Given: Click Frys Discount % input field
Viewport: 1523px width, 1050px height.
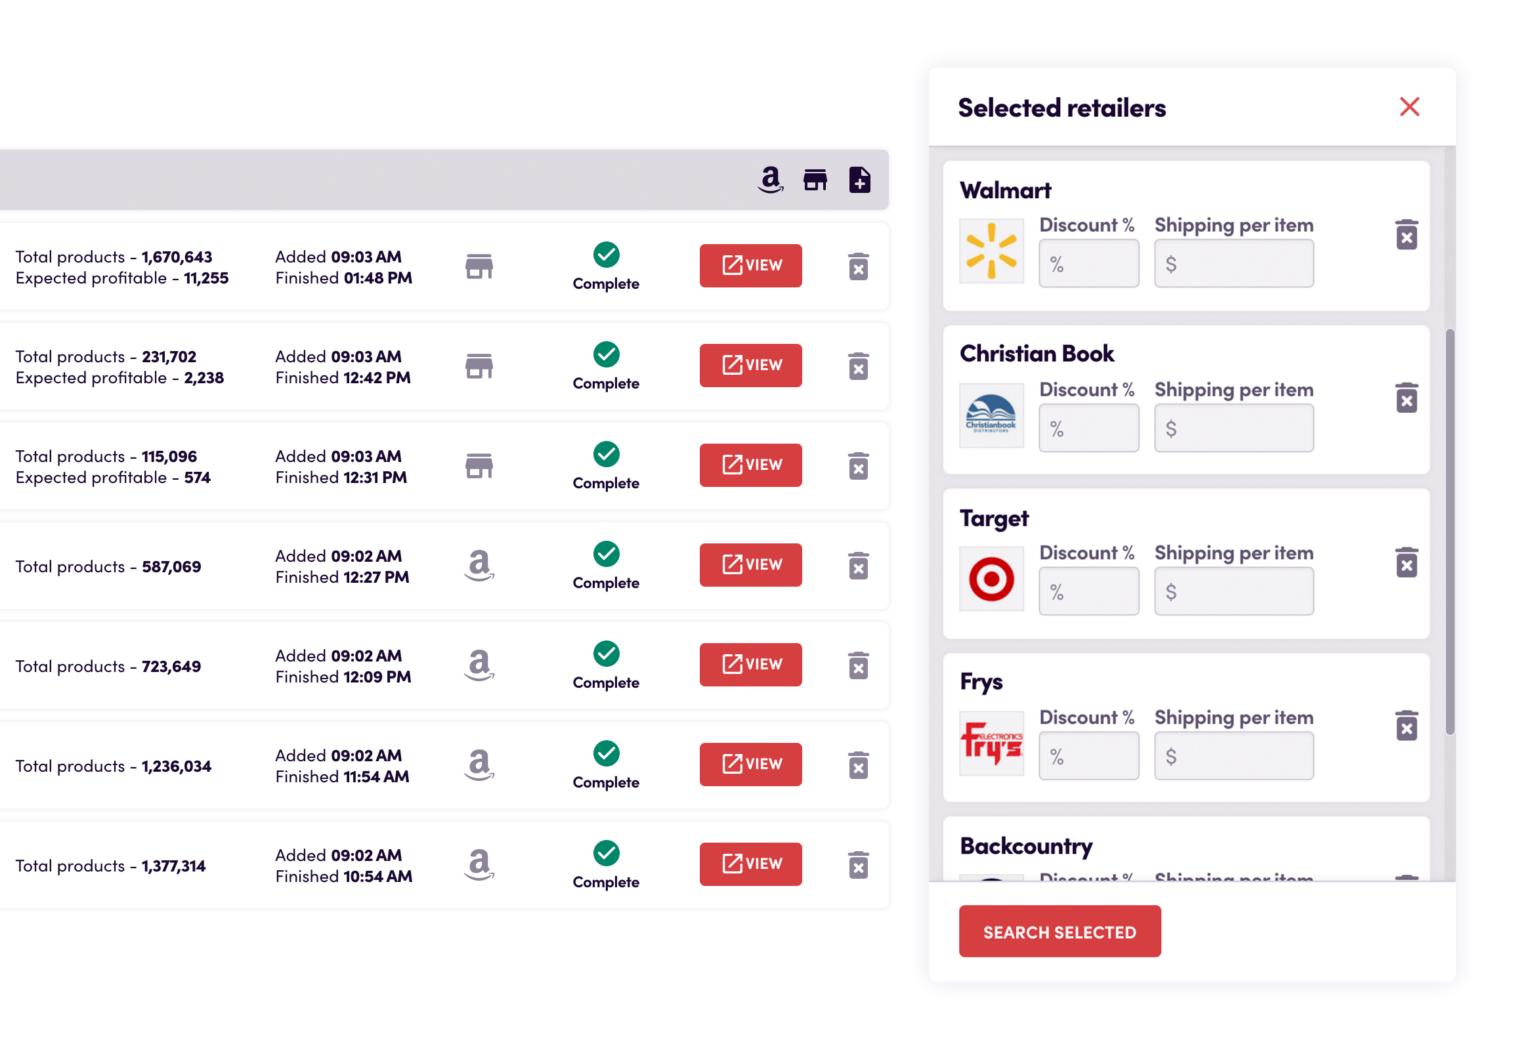Looking at the screenshot, I should (1088, 756).
